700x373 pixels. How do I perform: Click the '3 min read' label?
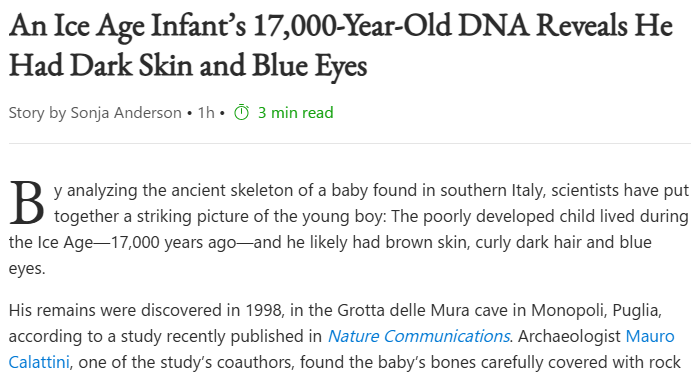click(x=296, y=112)
